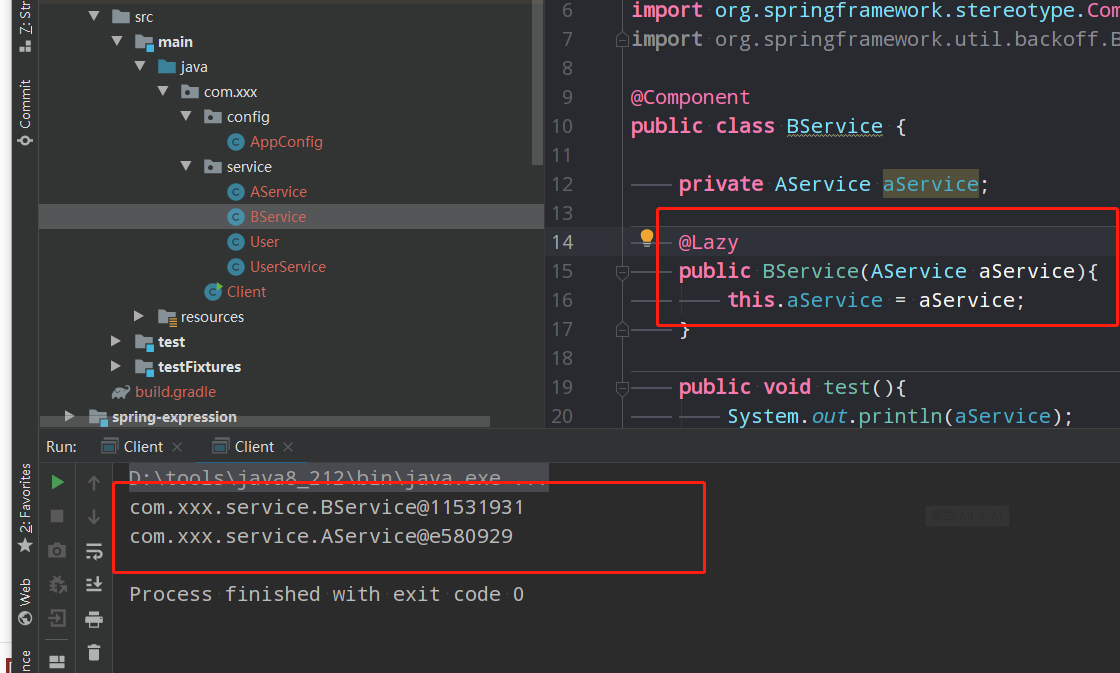Click the project tree vertical scrollbar
Screen dimensions: 1120x673
(x=538, y=83)
